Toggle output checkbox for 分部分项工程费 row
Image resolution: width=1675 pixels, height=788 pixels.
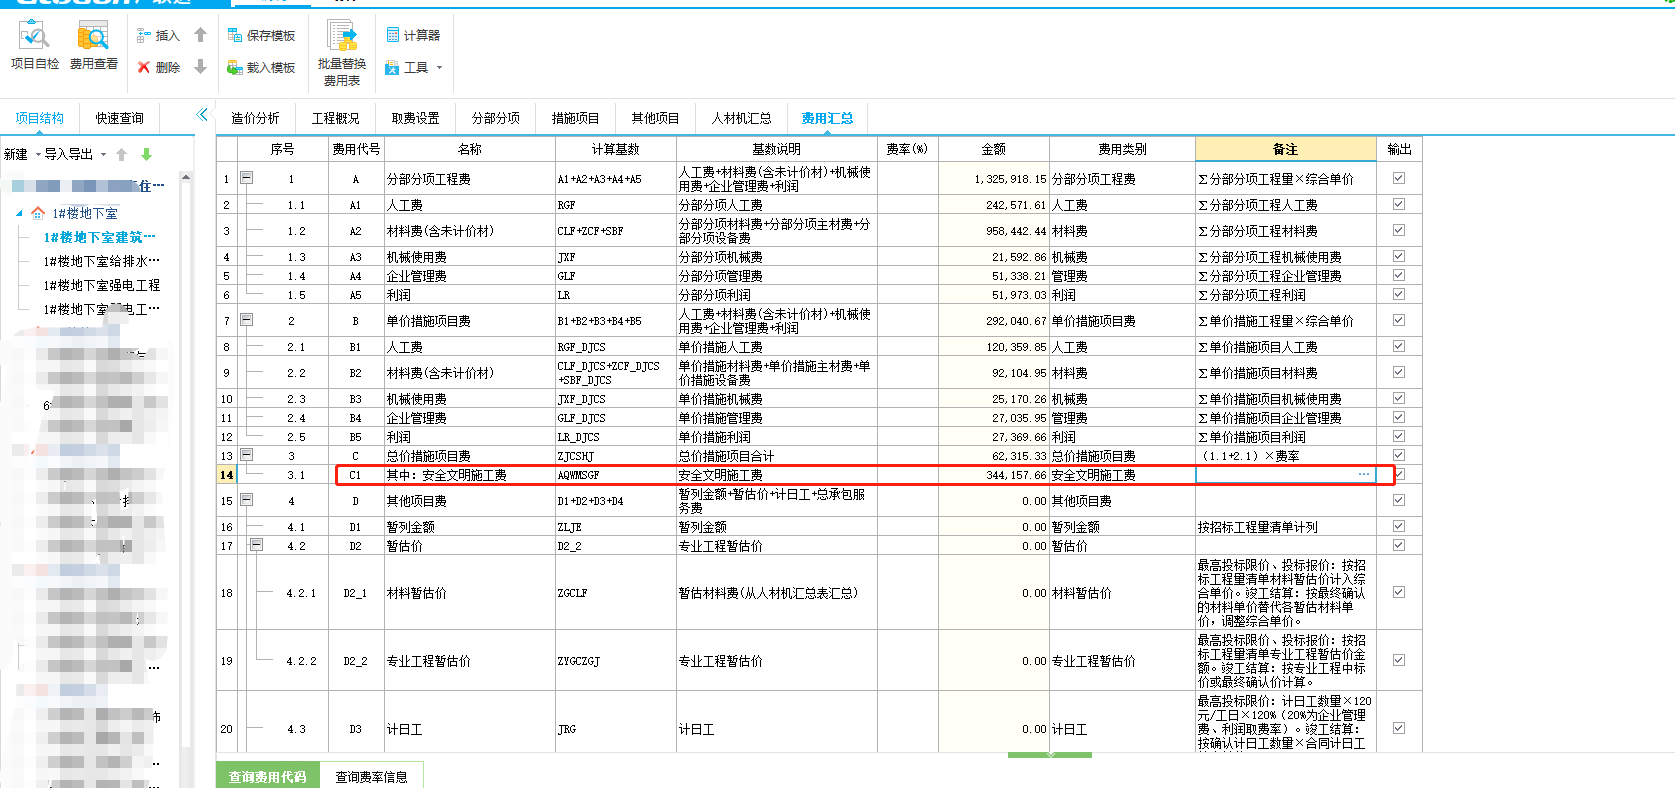(x=1398, y=178)
